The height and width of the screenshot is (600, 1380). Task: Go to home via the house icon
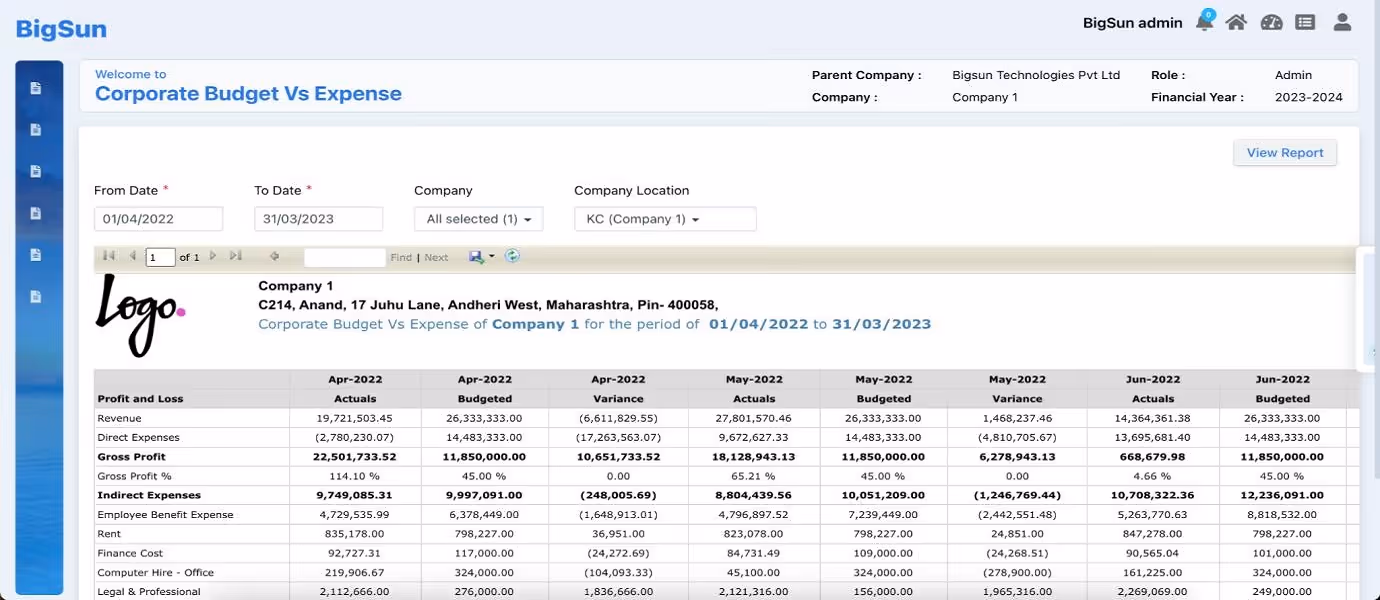pos(1237,22)
